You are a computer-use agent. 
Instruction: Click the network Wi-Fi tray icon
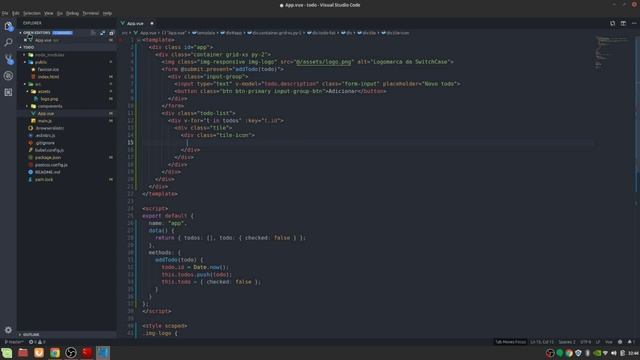[605, 353]
